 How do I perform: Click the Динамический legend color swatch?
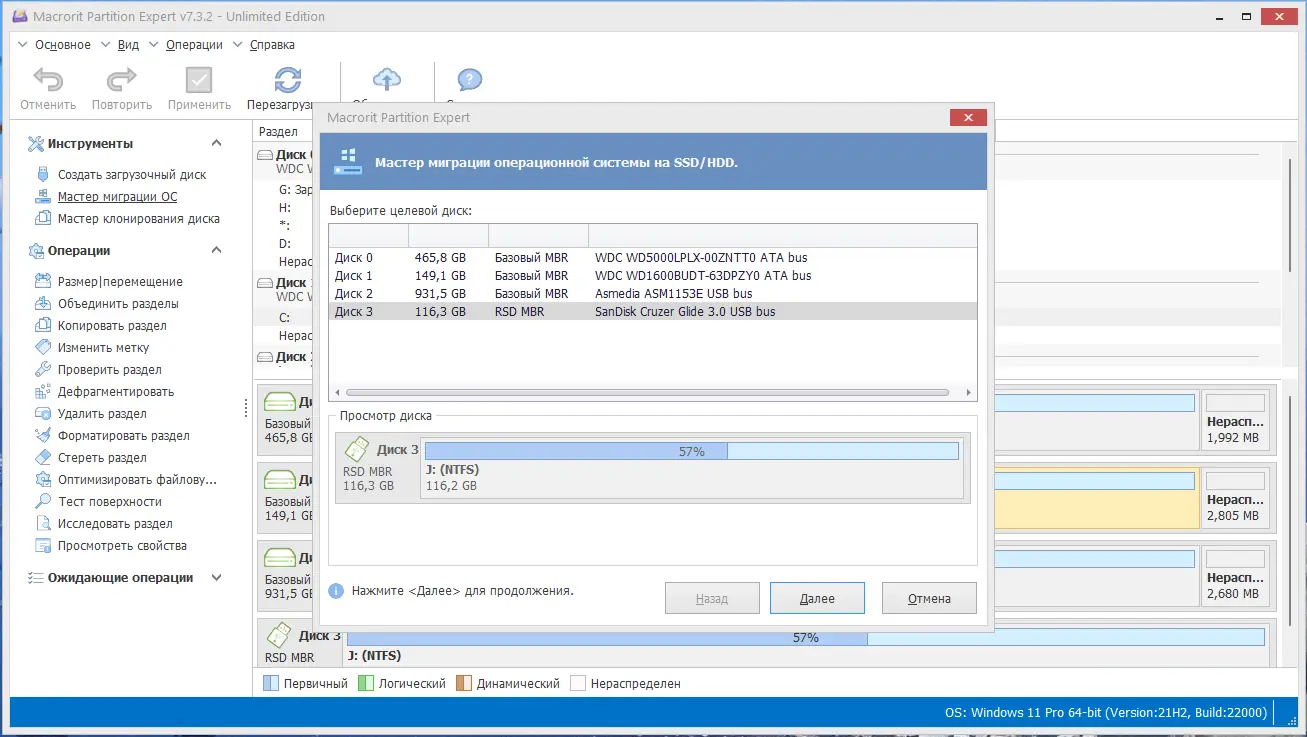click(463, 683)
